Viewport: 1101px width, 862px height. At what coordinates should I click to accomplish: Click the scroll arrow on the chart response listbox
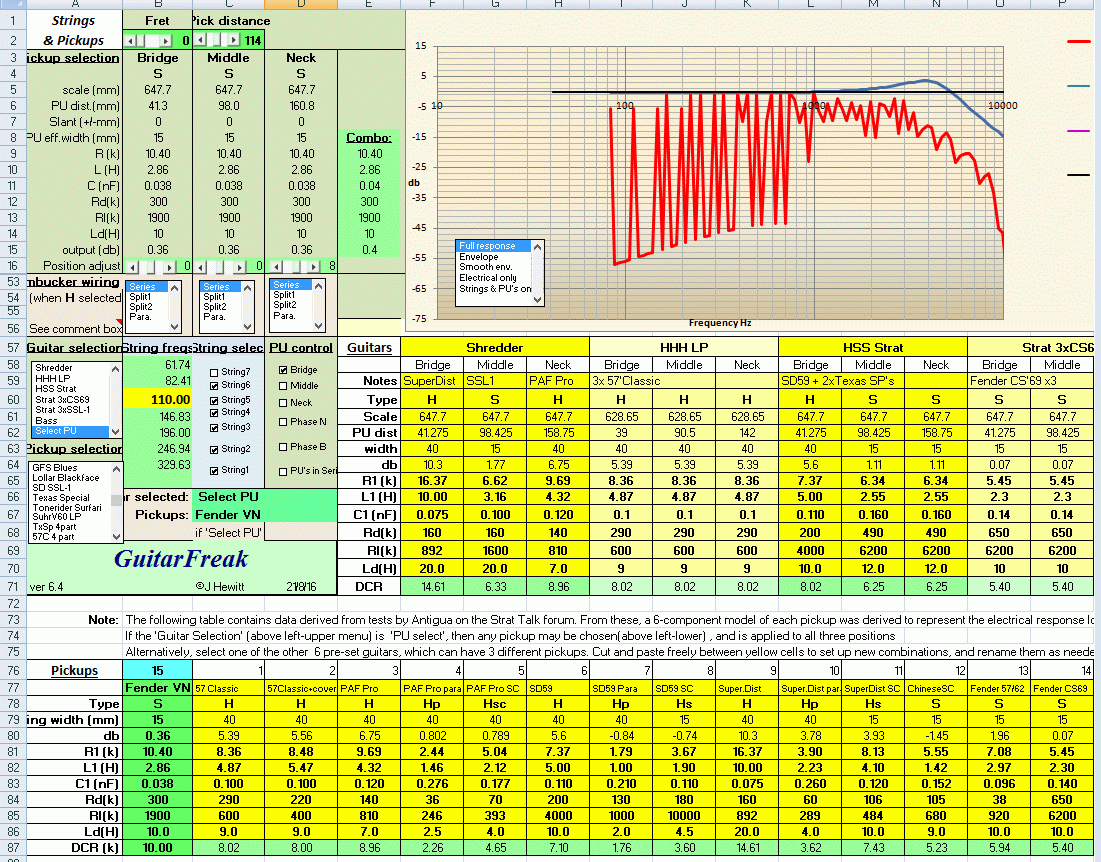pyautogui.click(x=537, y=247)
